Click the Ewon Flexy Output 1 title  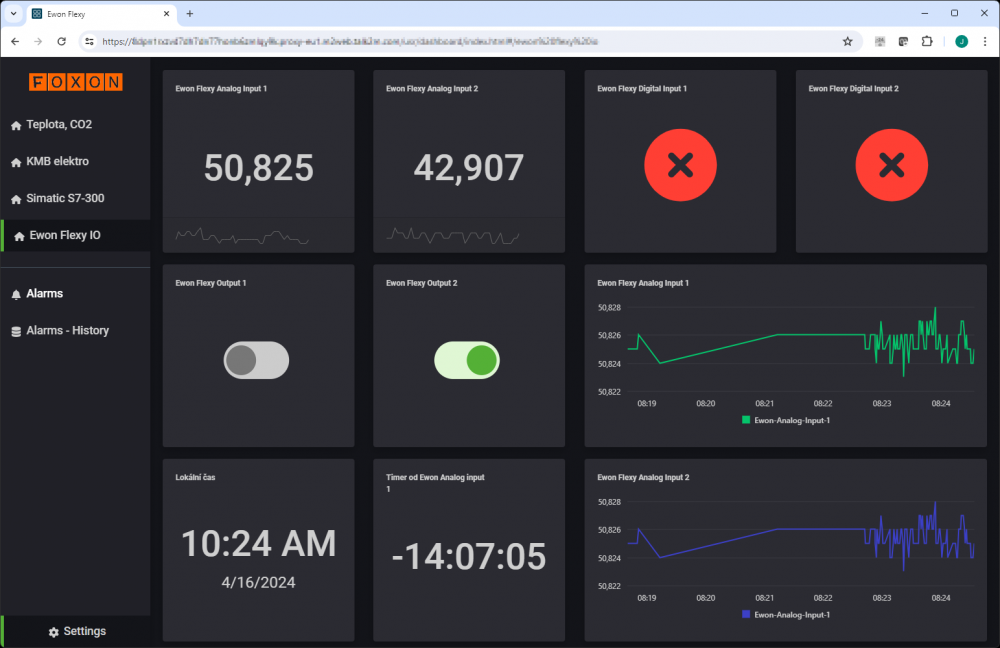tap(210, 283)
